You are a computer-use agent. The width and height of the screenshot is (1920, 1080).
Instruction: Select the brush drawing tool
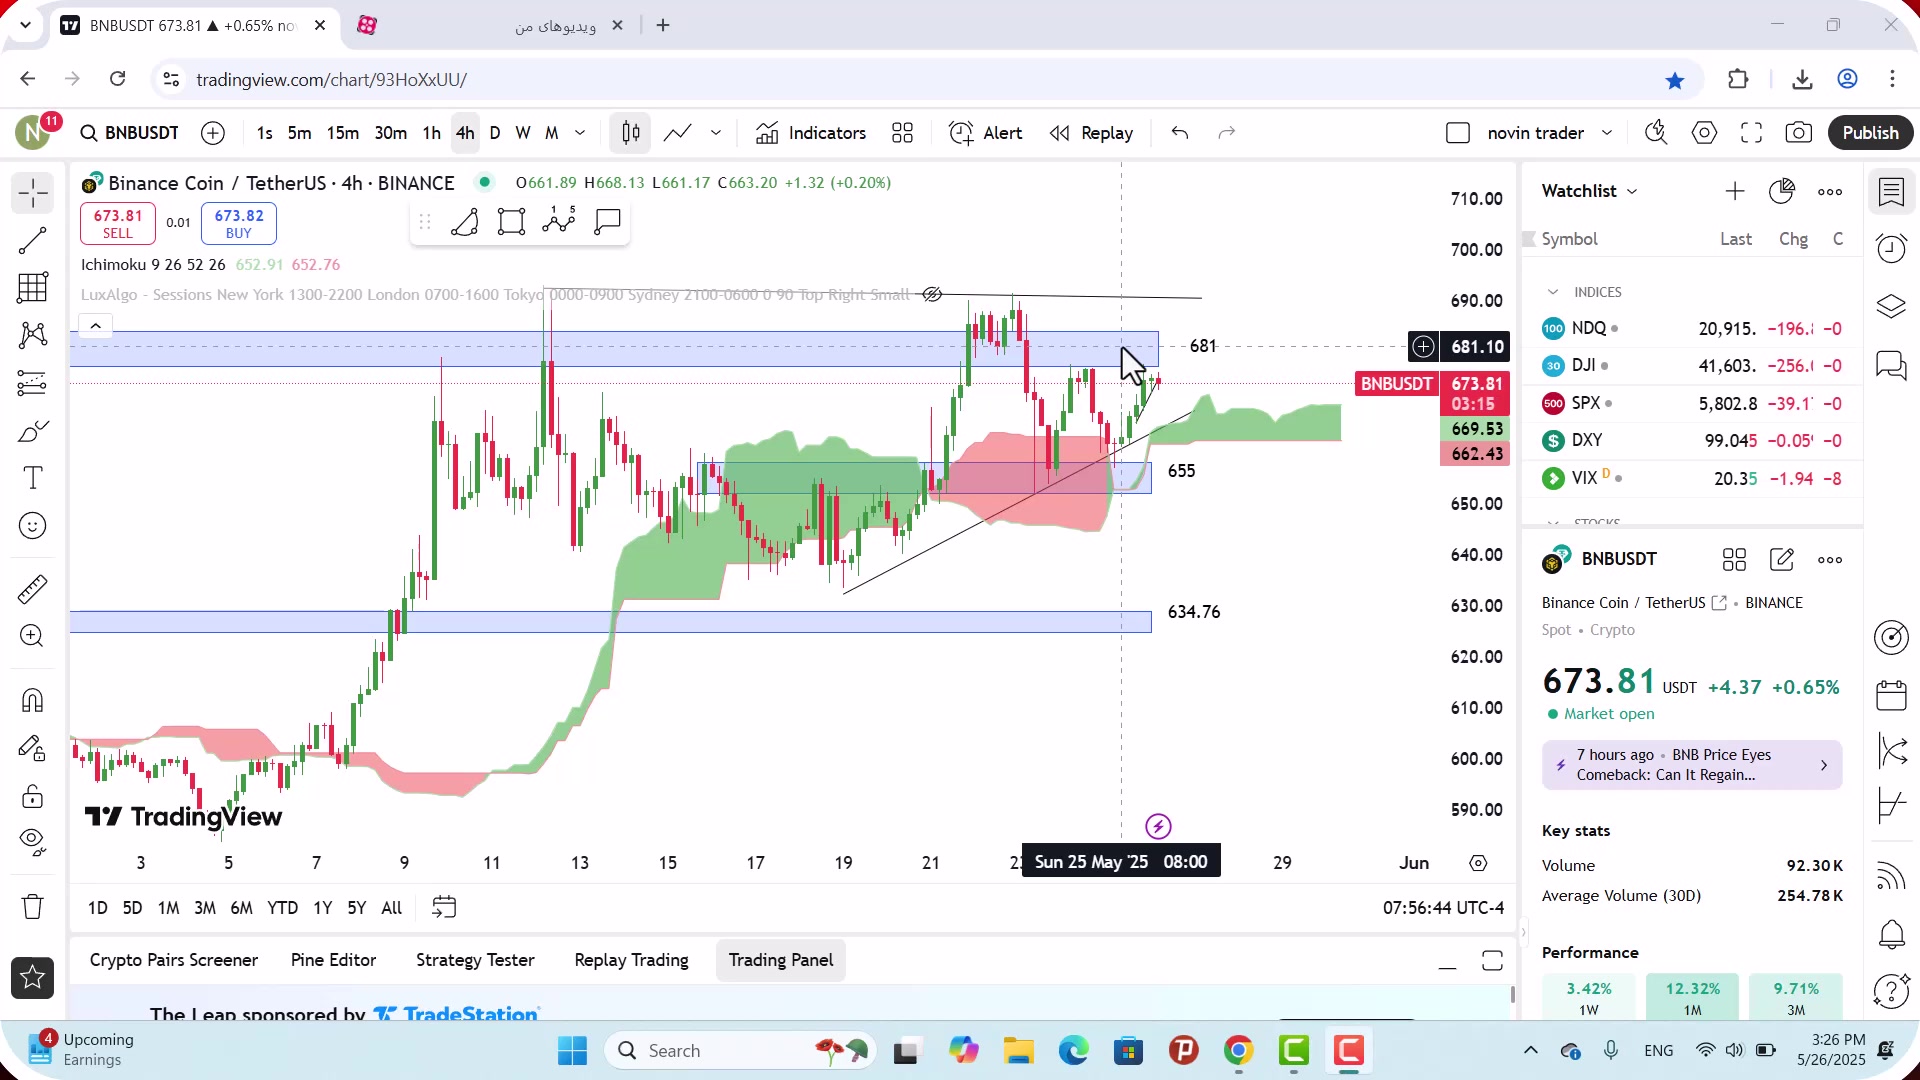click(32, 431)
